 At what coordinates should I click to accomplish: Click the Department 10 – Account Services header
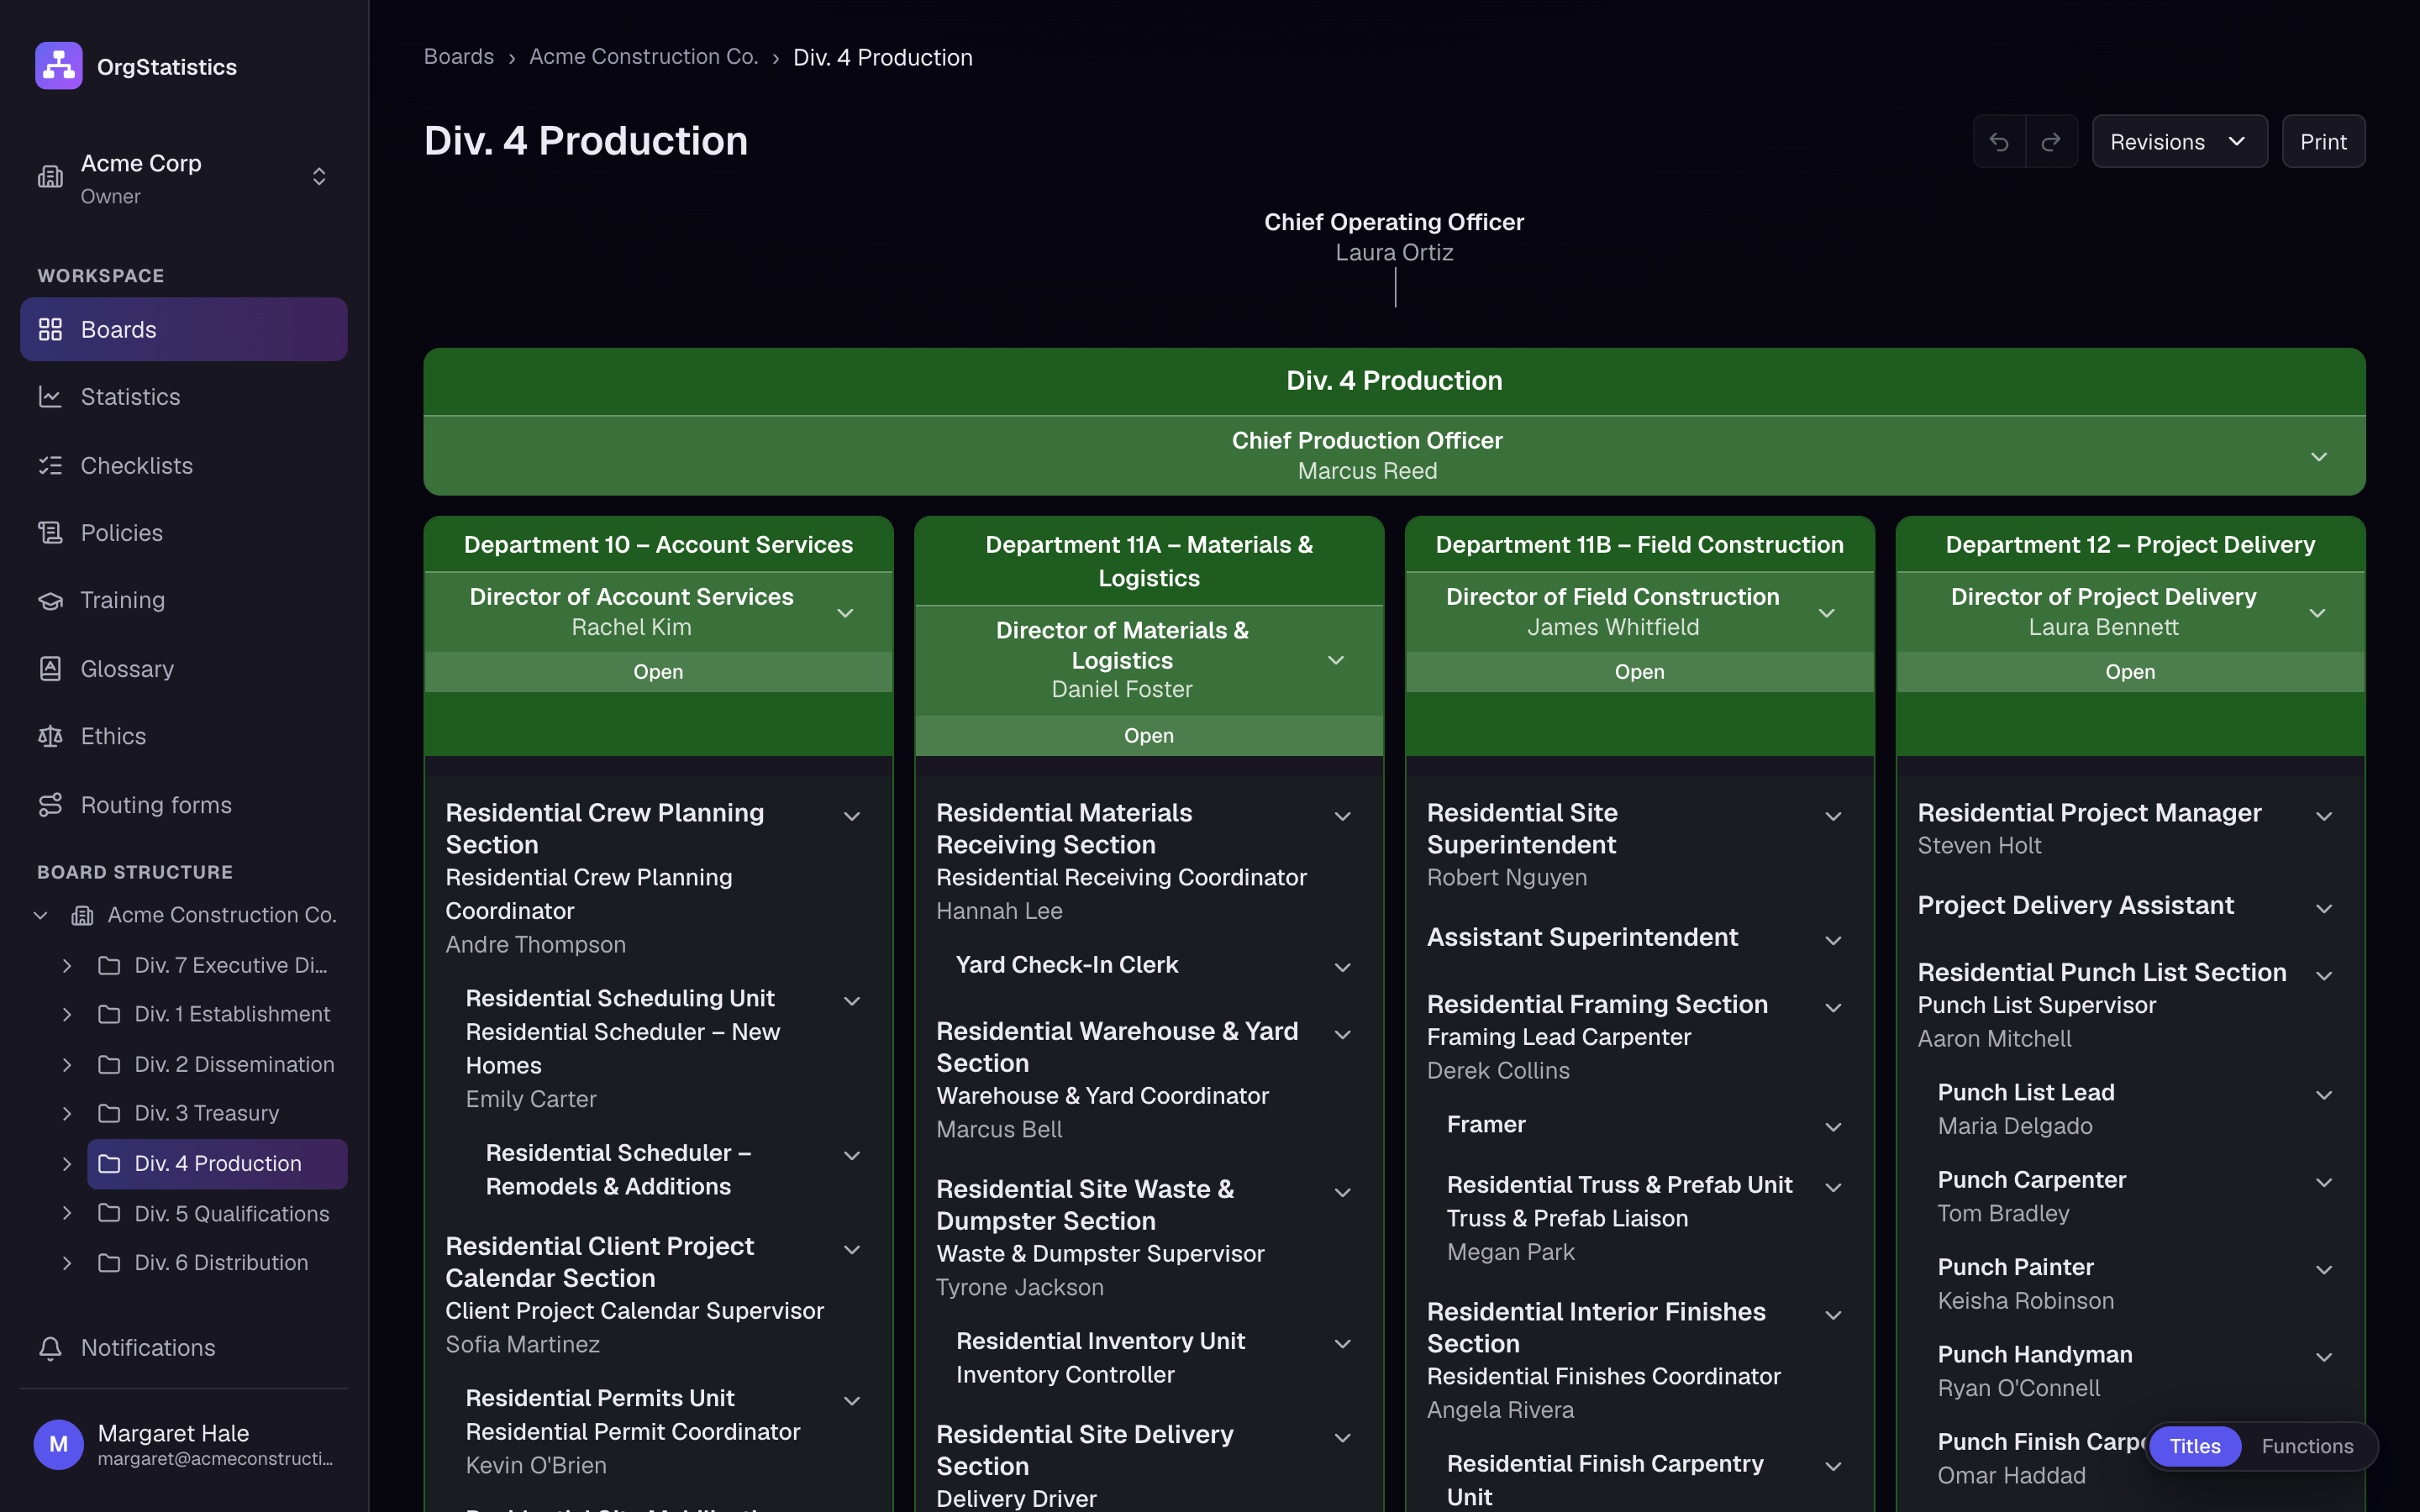(x=658, y=544)
